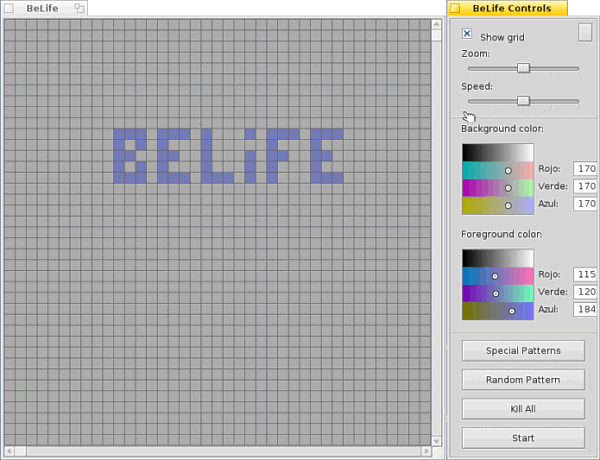Generate a Random Pattern
The height and width of the screenshot is (460, 600).
[523, 380]
